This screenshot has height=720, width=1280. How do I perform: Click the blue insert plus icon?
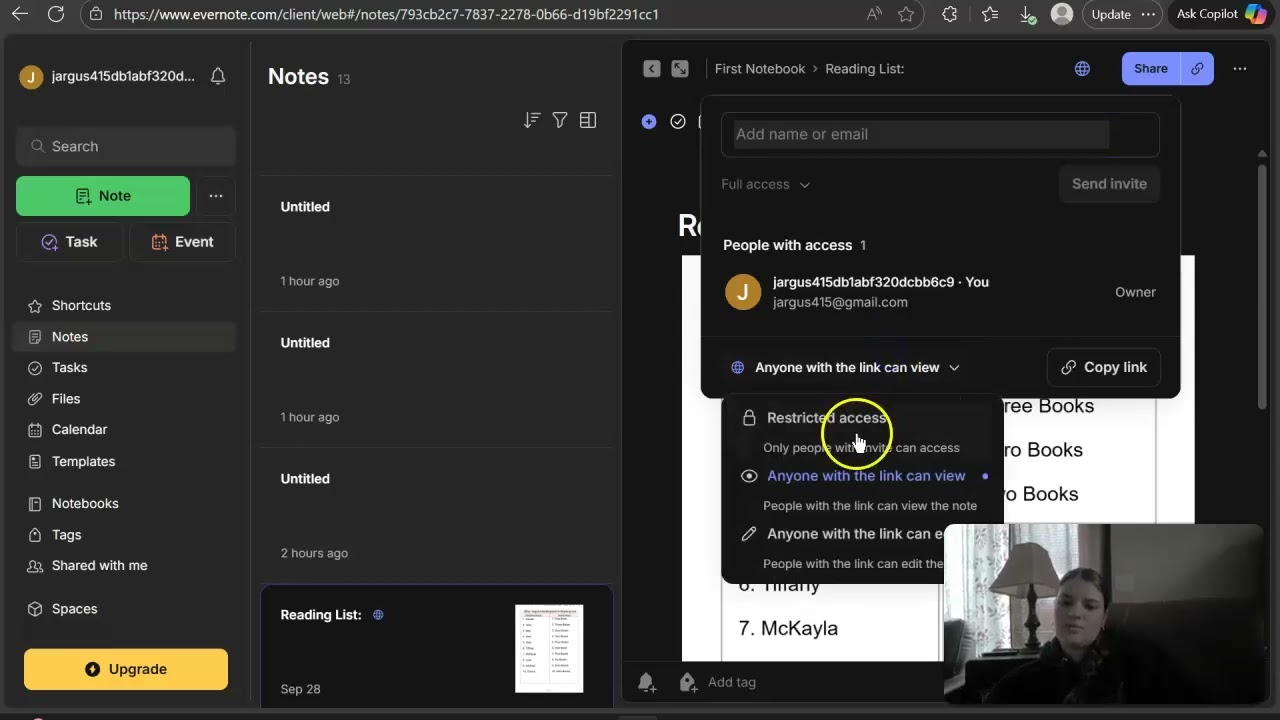tap(649, 121)
